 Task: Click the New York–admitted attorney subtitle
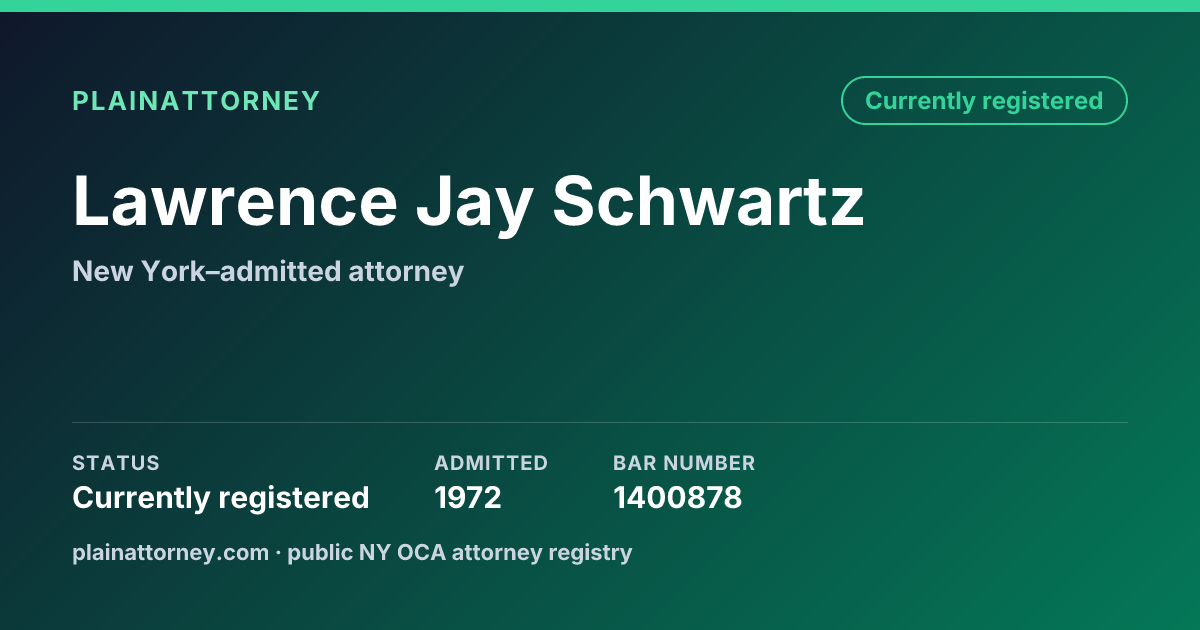[268, 271]
